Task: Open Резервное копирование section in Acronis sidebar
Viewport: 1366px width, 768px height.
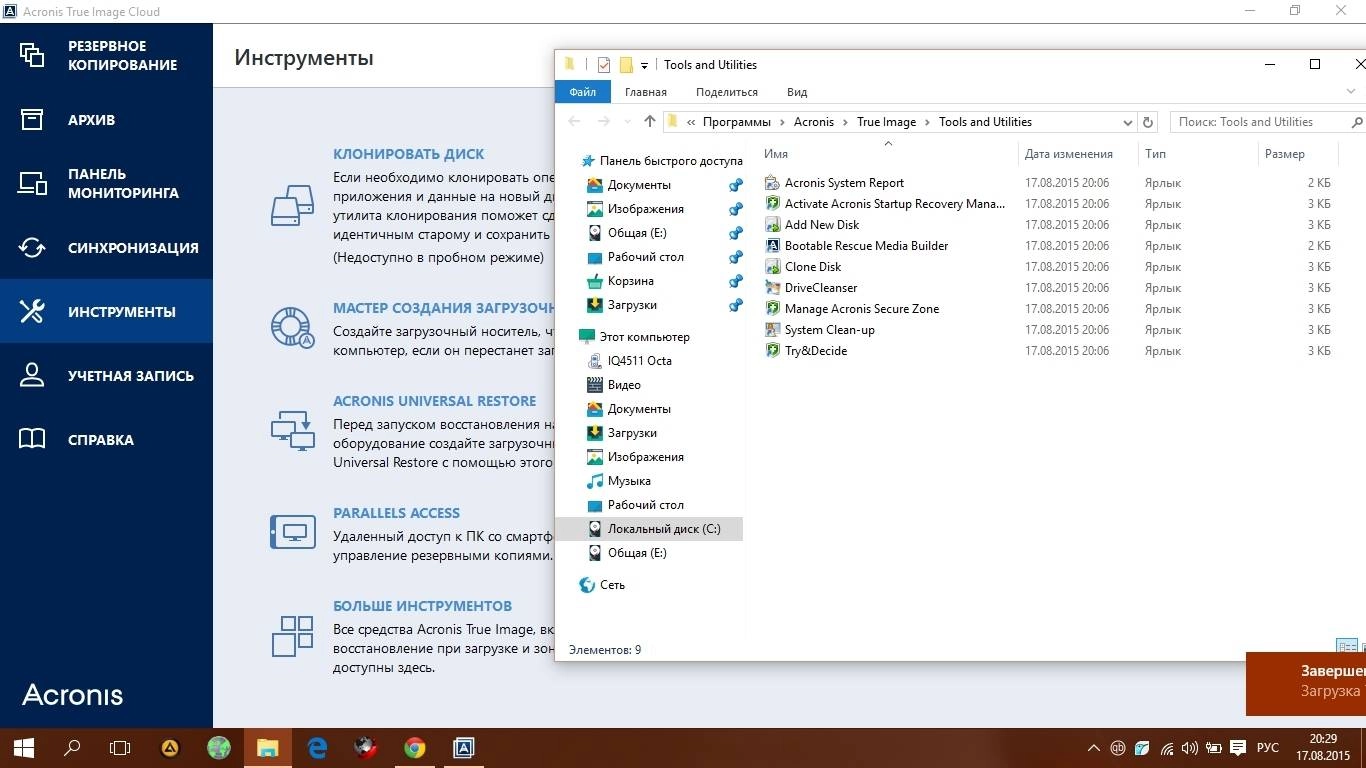Action: [106, 55]
